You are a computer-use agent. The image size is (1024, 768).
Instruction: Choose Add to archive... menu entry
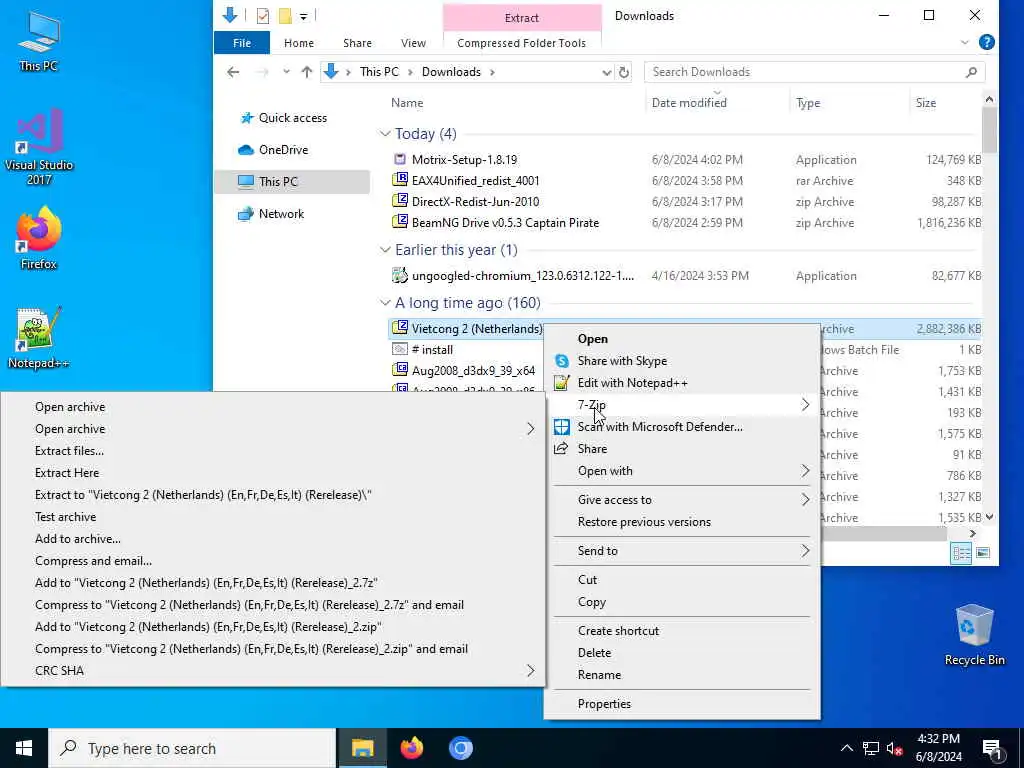(x=273, y=539)
